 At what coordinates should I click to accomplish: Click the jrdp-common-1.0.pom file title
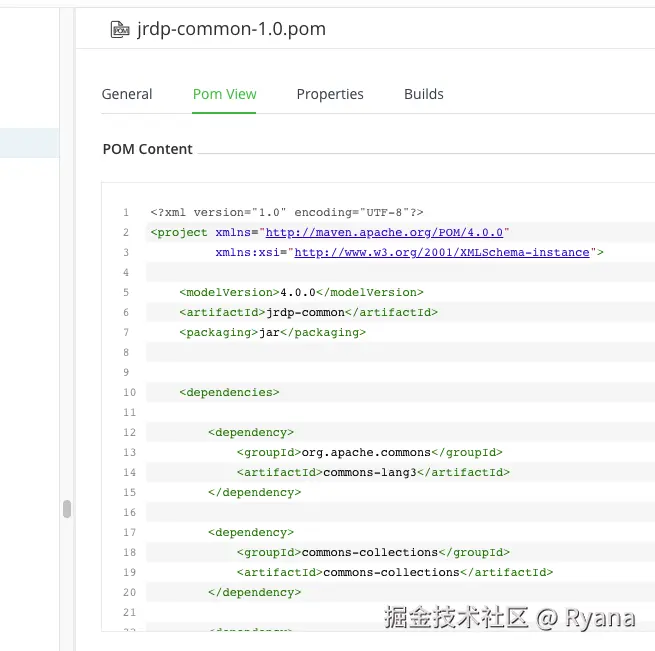(x=231, y=30)
